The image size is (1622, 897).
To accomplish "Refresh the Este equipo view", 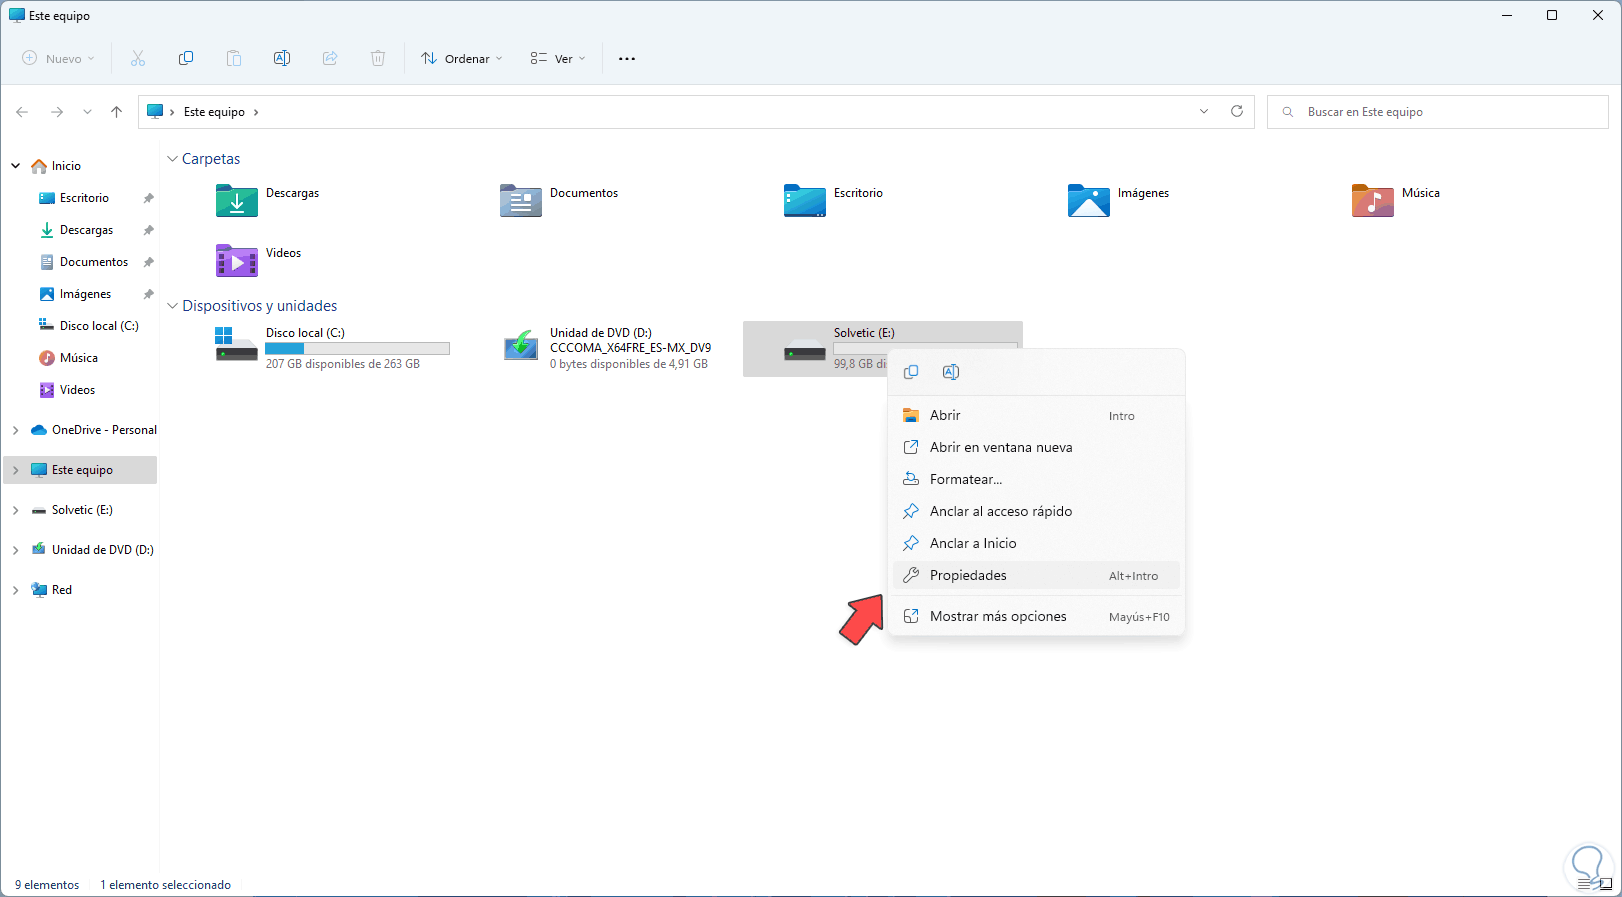I will (1237, 111).
